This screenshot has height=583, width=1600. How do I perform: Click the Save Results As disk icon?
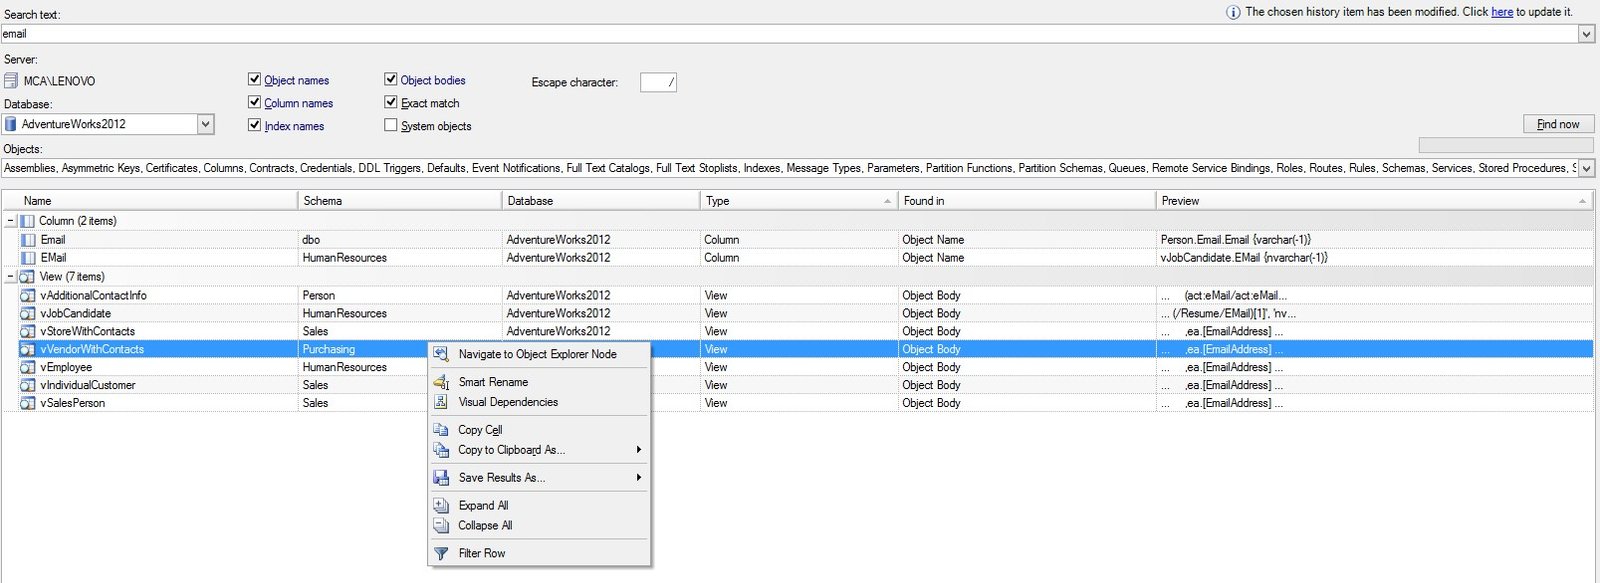(441, 478)
